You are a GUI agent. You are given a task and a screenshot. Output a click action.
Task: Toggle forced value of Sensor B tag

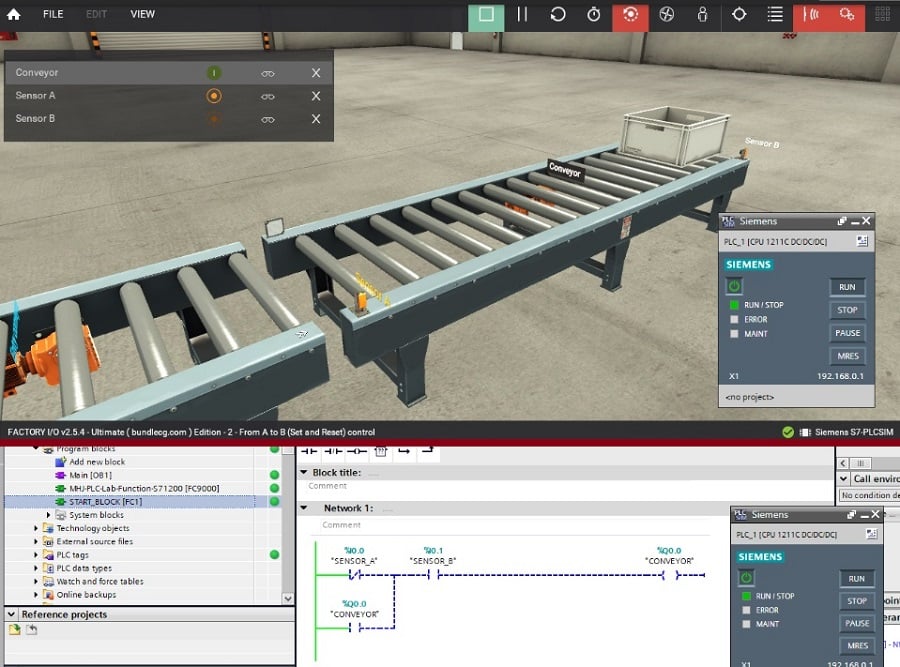pos(214,119)
